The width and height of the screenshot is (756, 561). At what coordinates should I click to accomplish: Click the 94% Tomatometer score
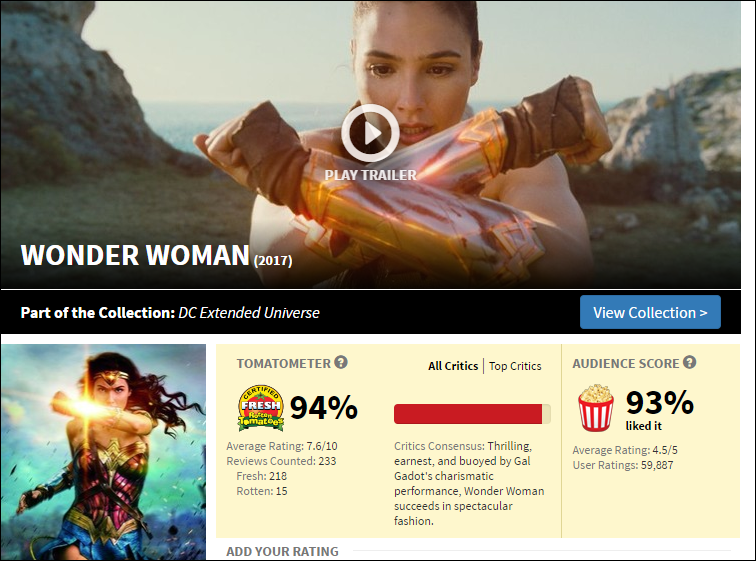tap(324, 408)
